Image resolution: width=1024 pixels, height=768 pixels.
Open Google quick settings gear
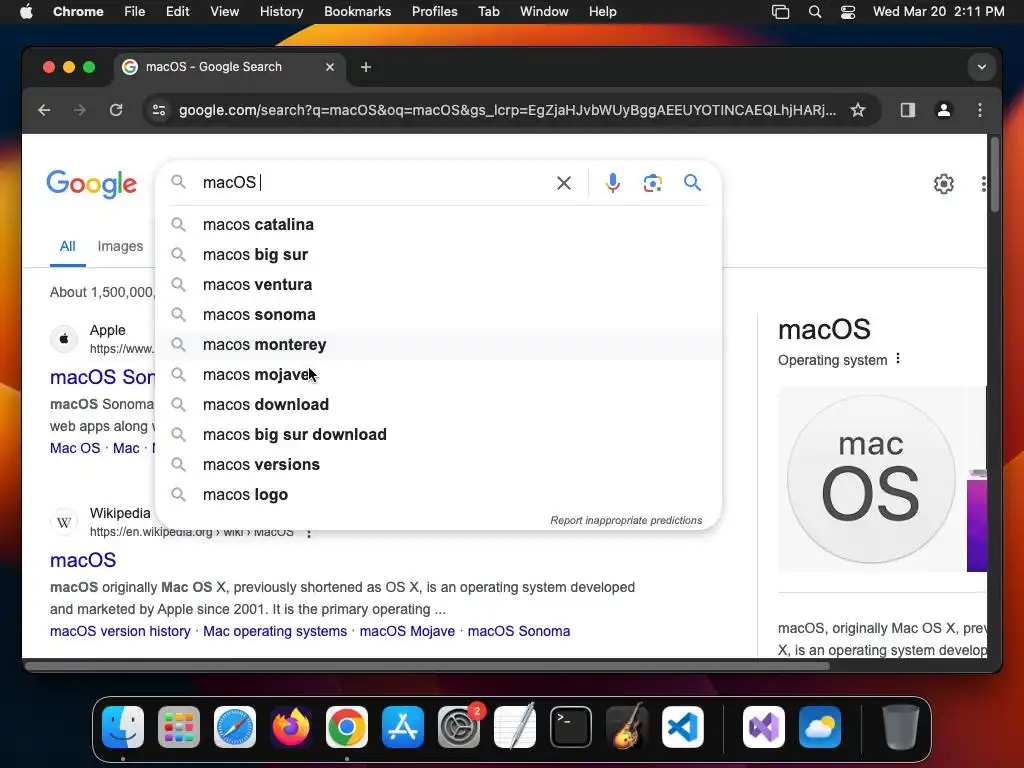tap(944, 184)
